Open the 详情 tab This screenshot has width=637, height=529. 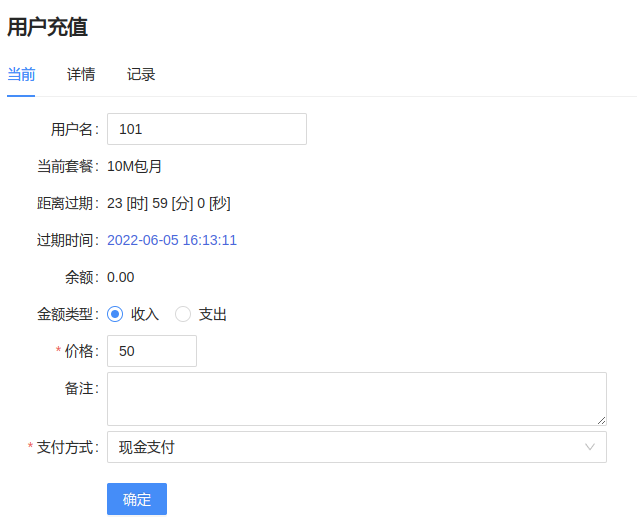coord(81,75)
